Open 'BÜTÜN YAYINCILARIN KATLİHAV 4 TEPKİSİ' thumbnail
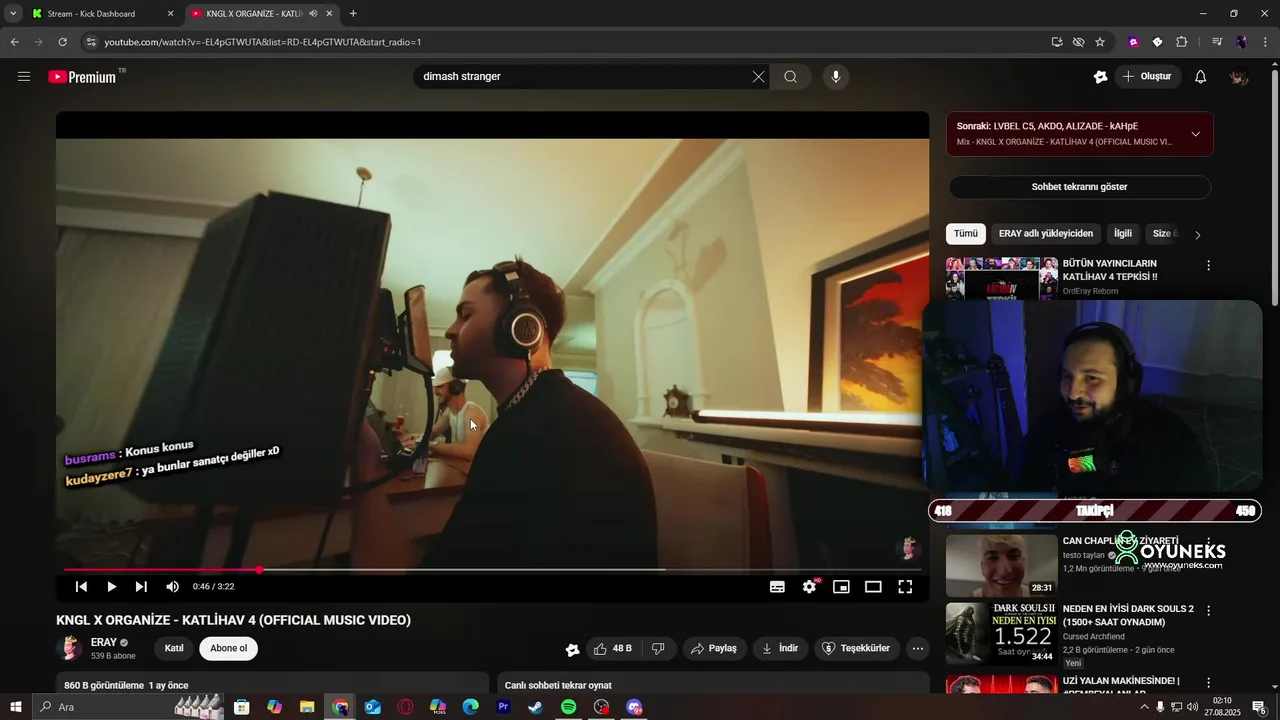This screenshot has width=1280, height=720. tap(1001, 278)
